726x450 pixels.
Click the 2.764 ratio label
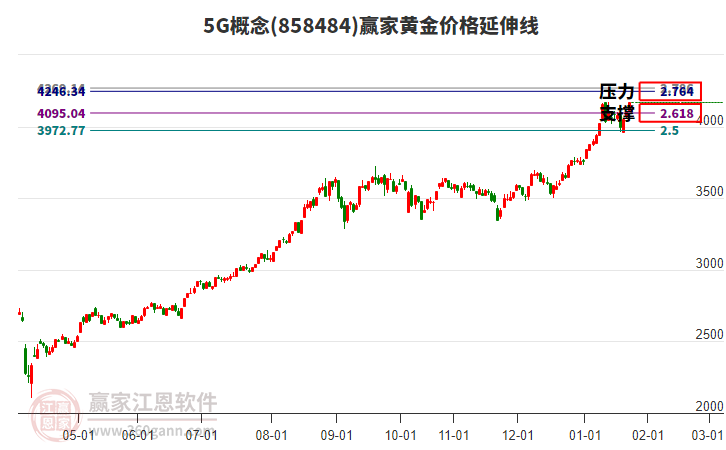pyautogui.click(x=676, y=91)
